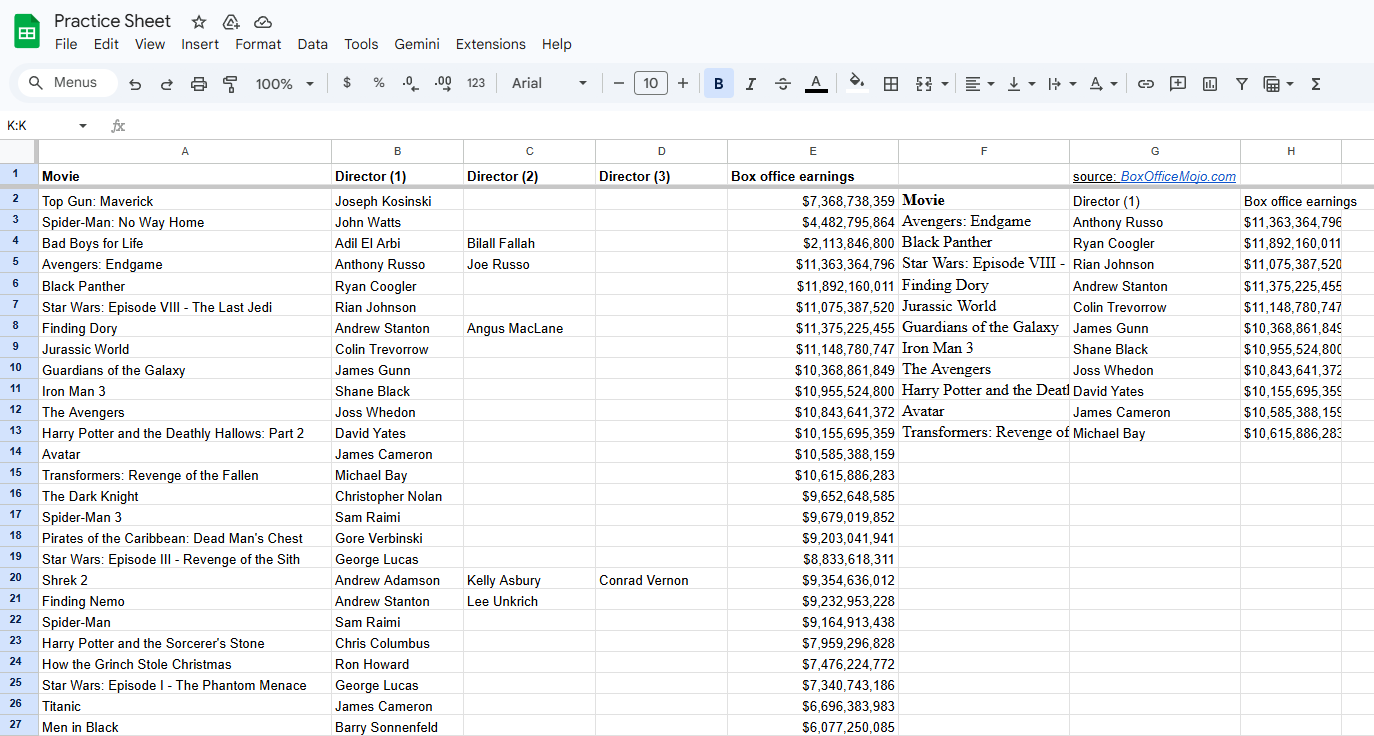Open the Format menu
Screen dimensions: 1374x736
click(x=258, y=44)
